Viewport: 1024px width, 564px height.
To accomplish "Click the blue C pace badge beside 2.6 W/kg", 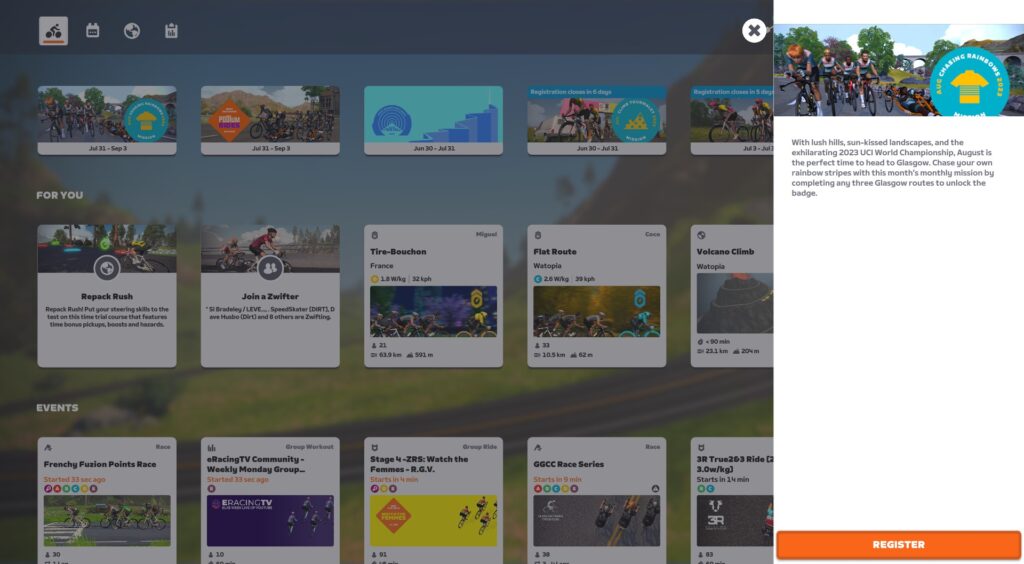I will pyautogui.click(x=537, y=279).
